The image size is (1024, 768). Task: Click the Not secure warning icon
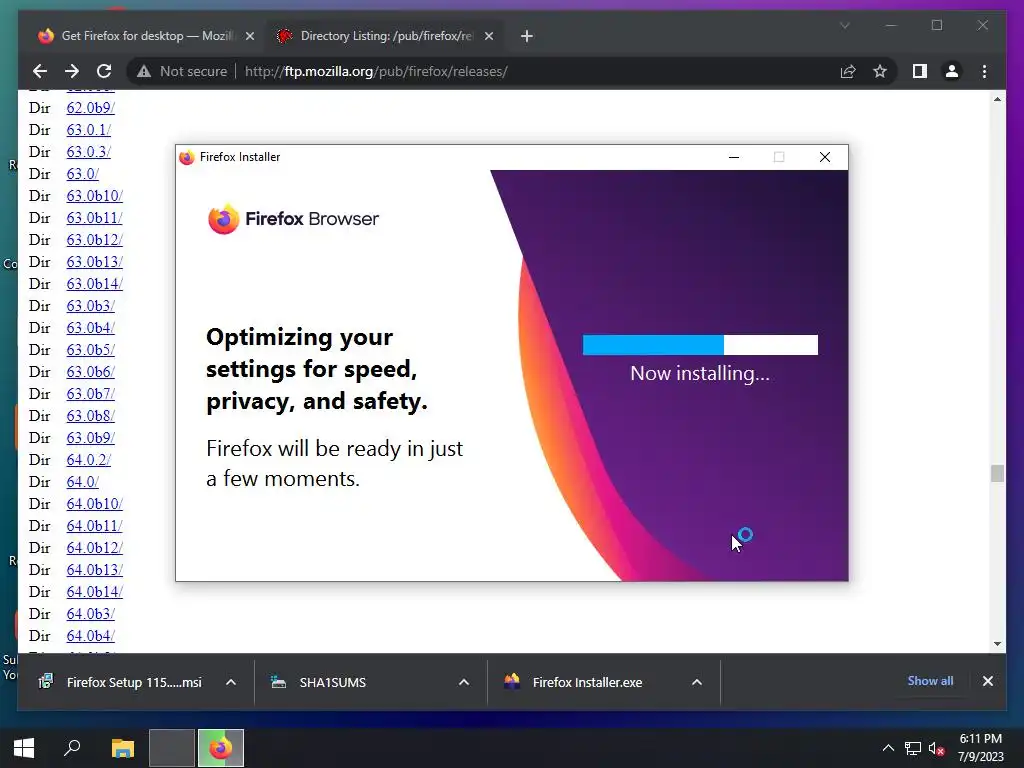pos(144,71)
